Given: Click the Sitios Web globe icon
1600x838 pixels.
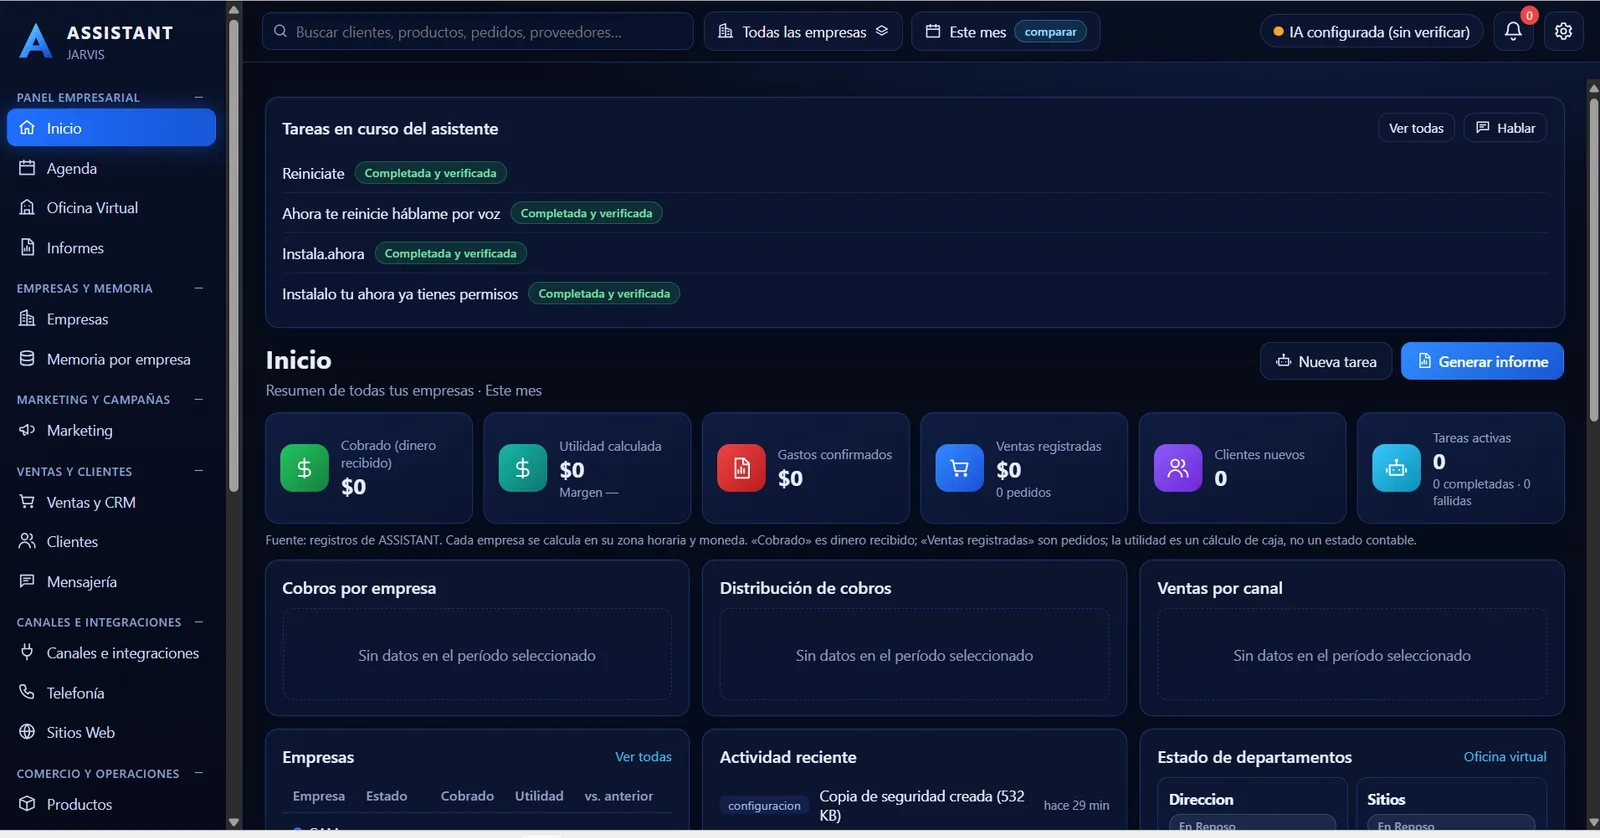Looking at the screenshot, I should pos(27,732).
